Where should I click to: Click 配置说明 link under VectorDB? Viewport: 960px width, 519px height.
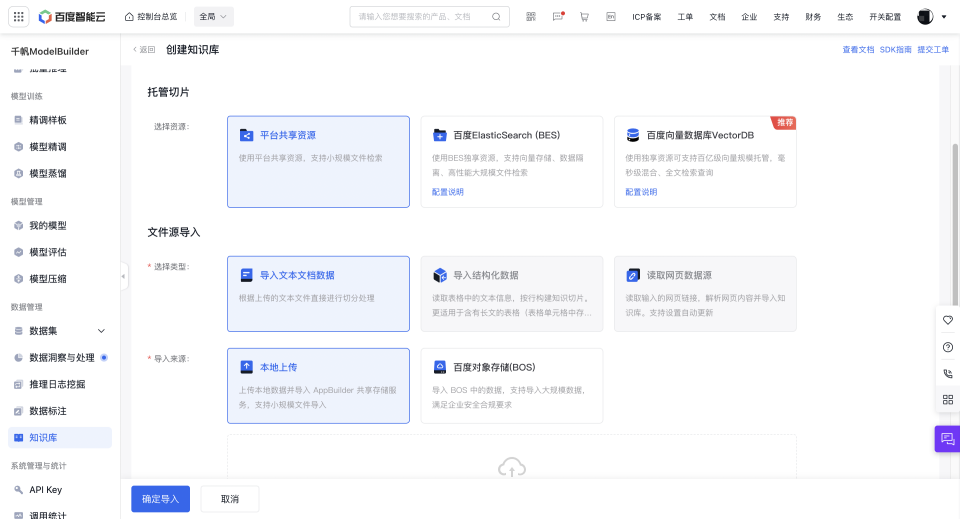[x=641, y=192]
